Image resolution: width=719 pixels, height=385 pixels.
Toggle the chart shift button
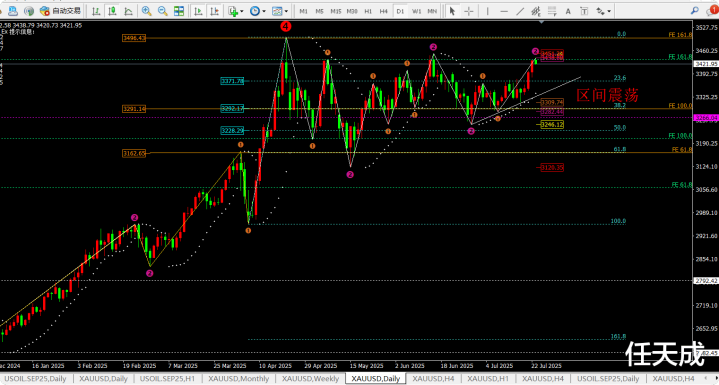[213, 11]
